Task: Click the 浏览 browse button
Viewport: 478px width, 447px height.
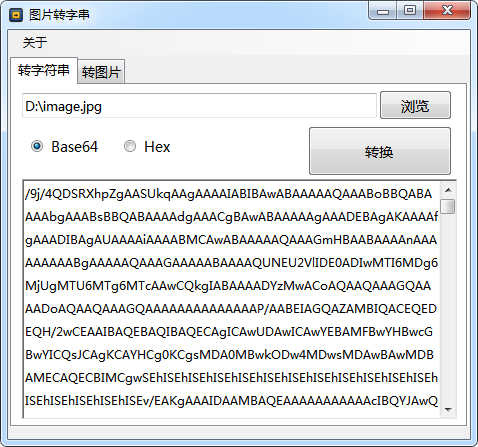Action: tap(415, 106)
